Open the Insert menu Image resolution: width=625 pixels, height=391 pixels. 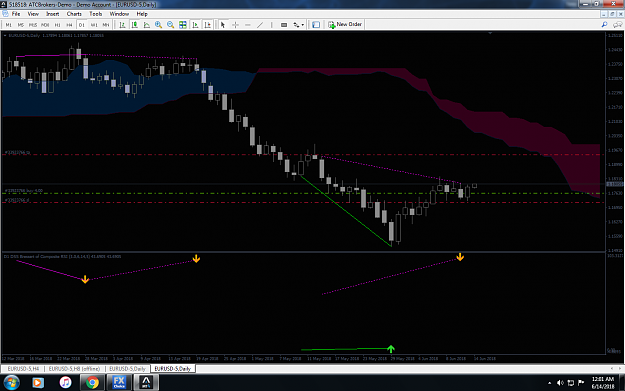(53, 14)
